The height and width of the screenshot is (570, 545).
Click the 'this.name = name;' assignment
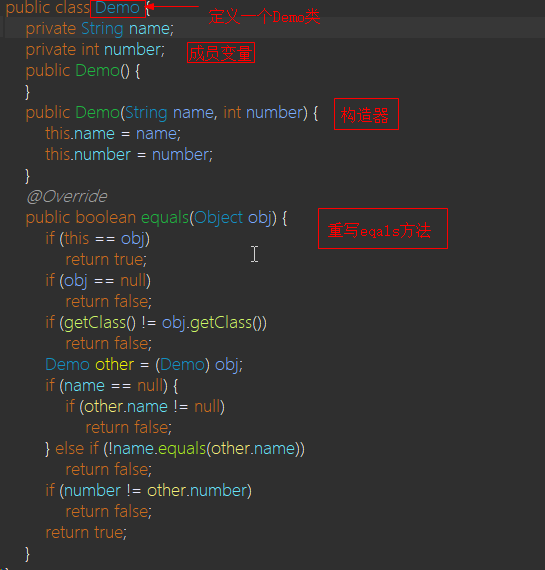pos(113,134)
